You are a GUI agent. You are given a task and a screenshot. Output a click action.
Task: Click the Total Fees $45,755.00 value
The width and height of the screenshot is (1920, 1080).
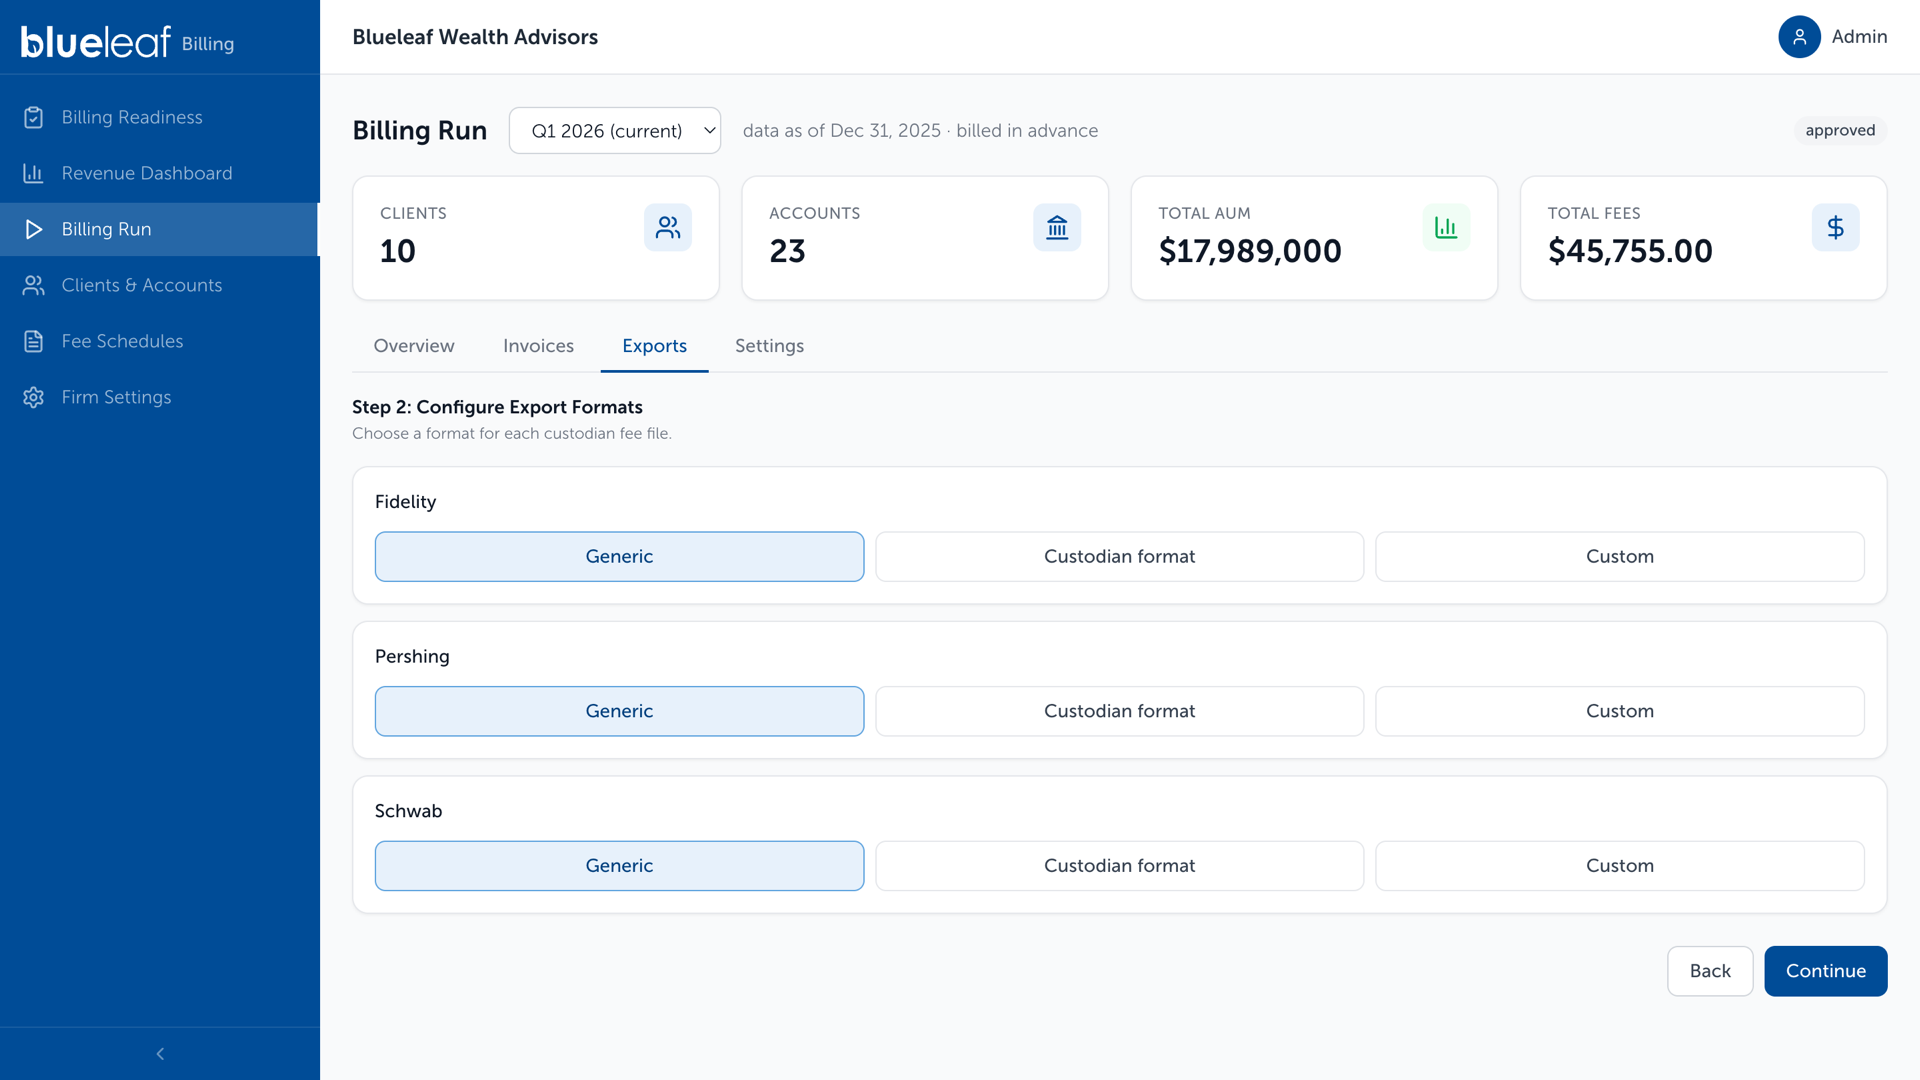coord(1630,251)
